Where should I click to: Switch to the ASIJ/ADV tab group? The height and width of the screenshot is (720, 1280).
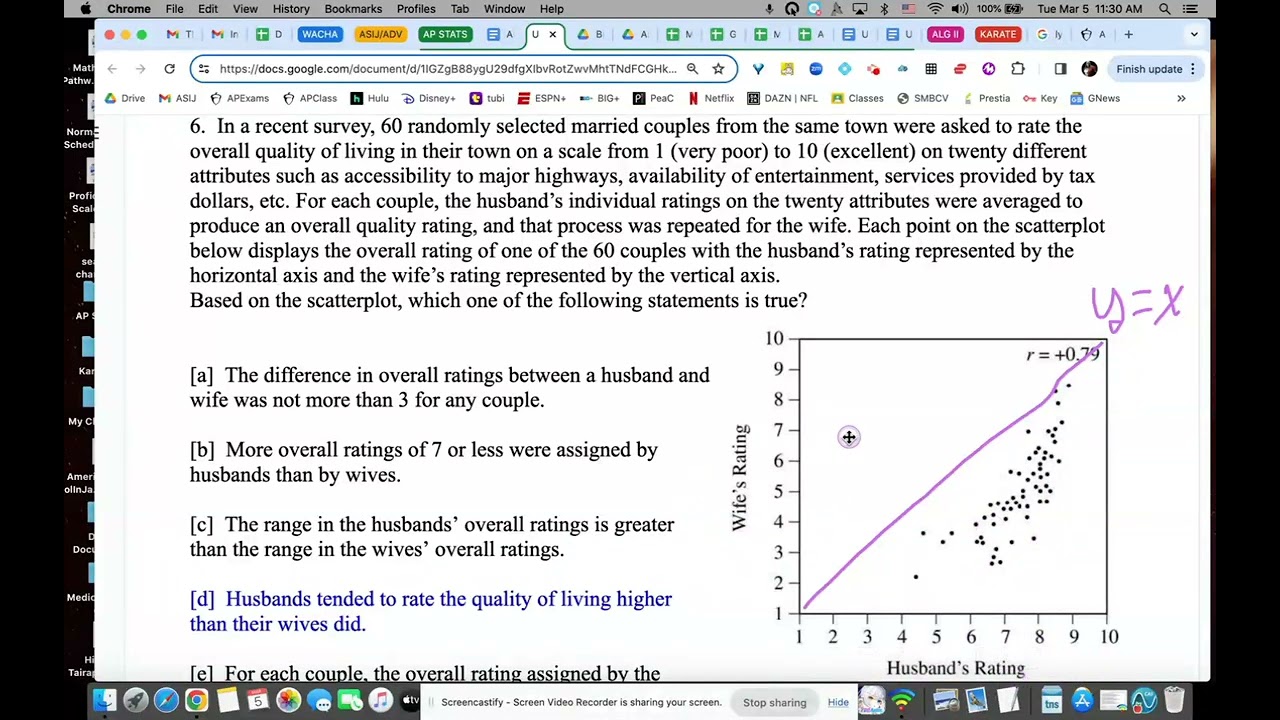[x=380, y=34]
